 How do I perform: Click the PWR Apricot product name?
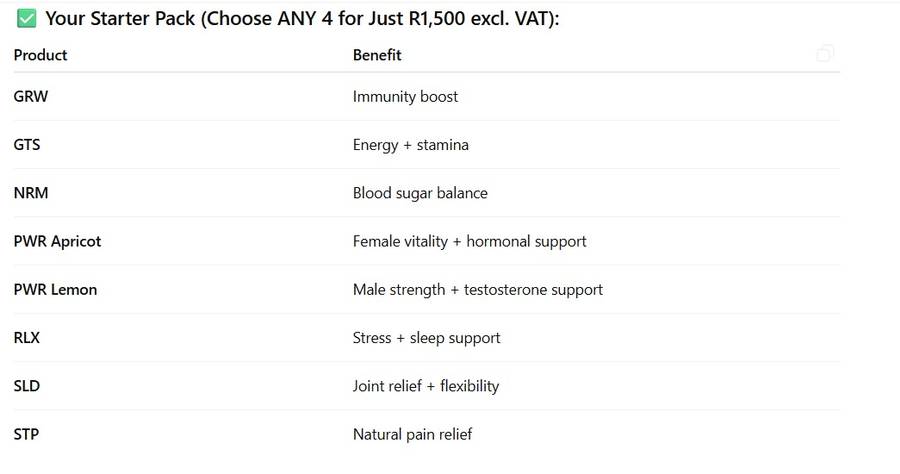tap(57, 241)
